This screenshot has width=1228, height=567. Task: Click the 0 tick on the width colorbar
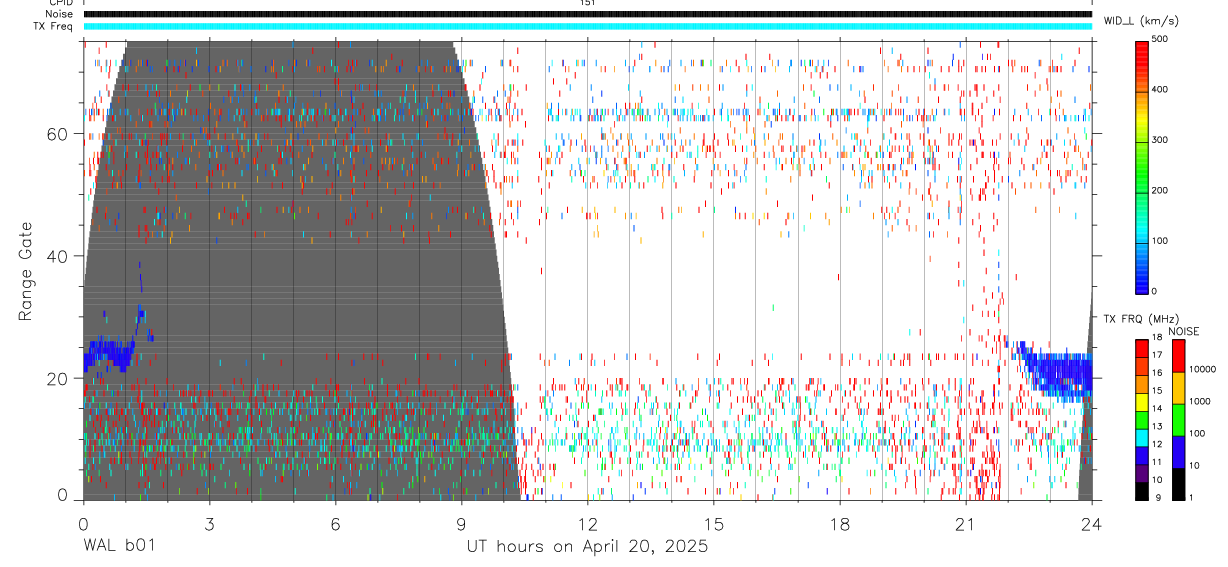(x=1155, y=291)
